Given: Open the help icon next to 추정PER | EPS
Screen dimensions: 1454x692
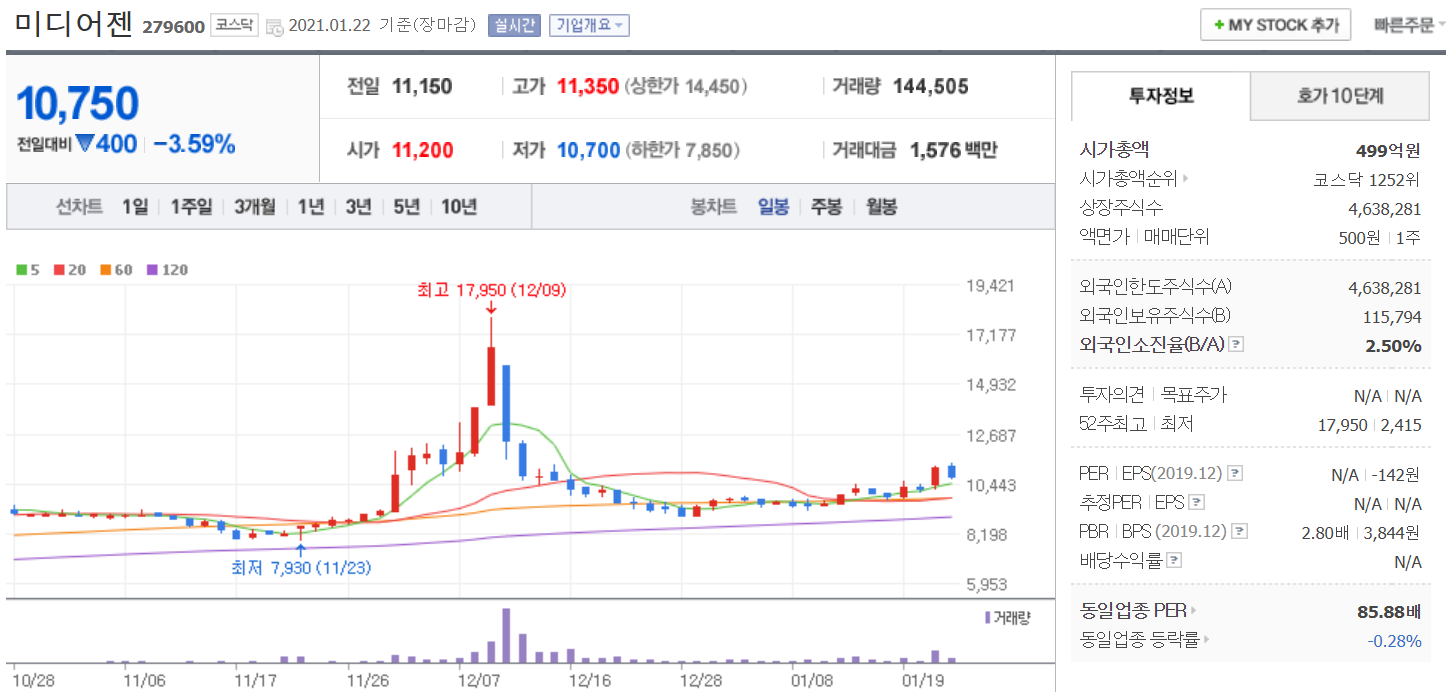Looking at the screenshot, I should click(1196, 503).
